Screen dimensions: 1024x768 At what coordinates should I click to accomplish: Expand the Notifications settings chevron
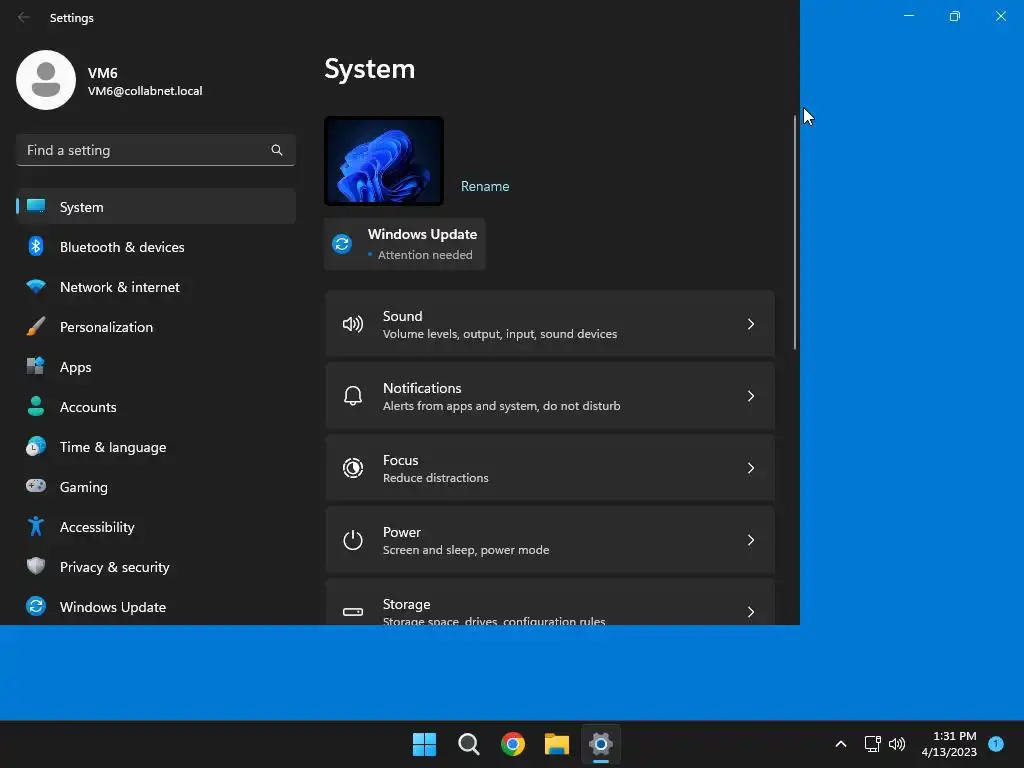(x=750, y=396)
